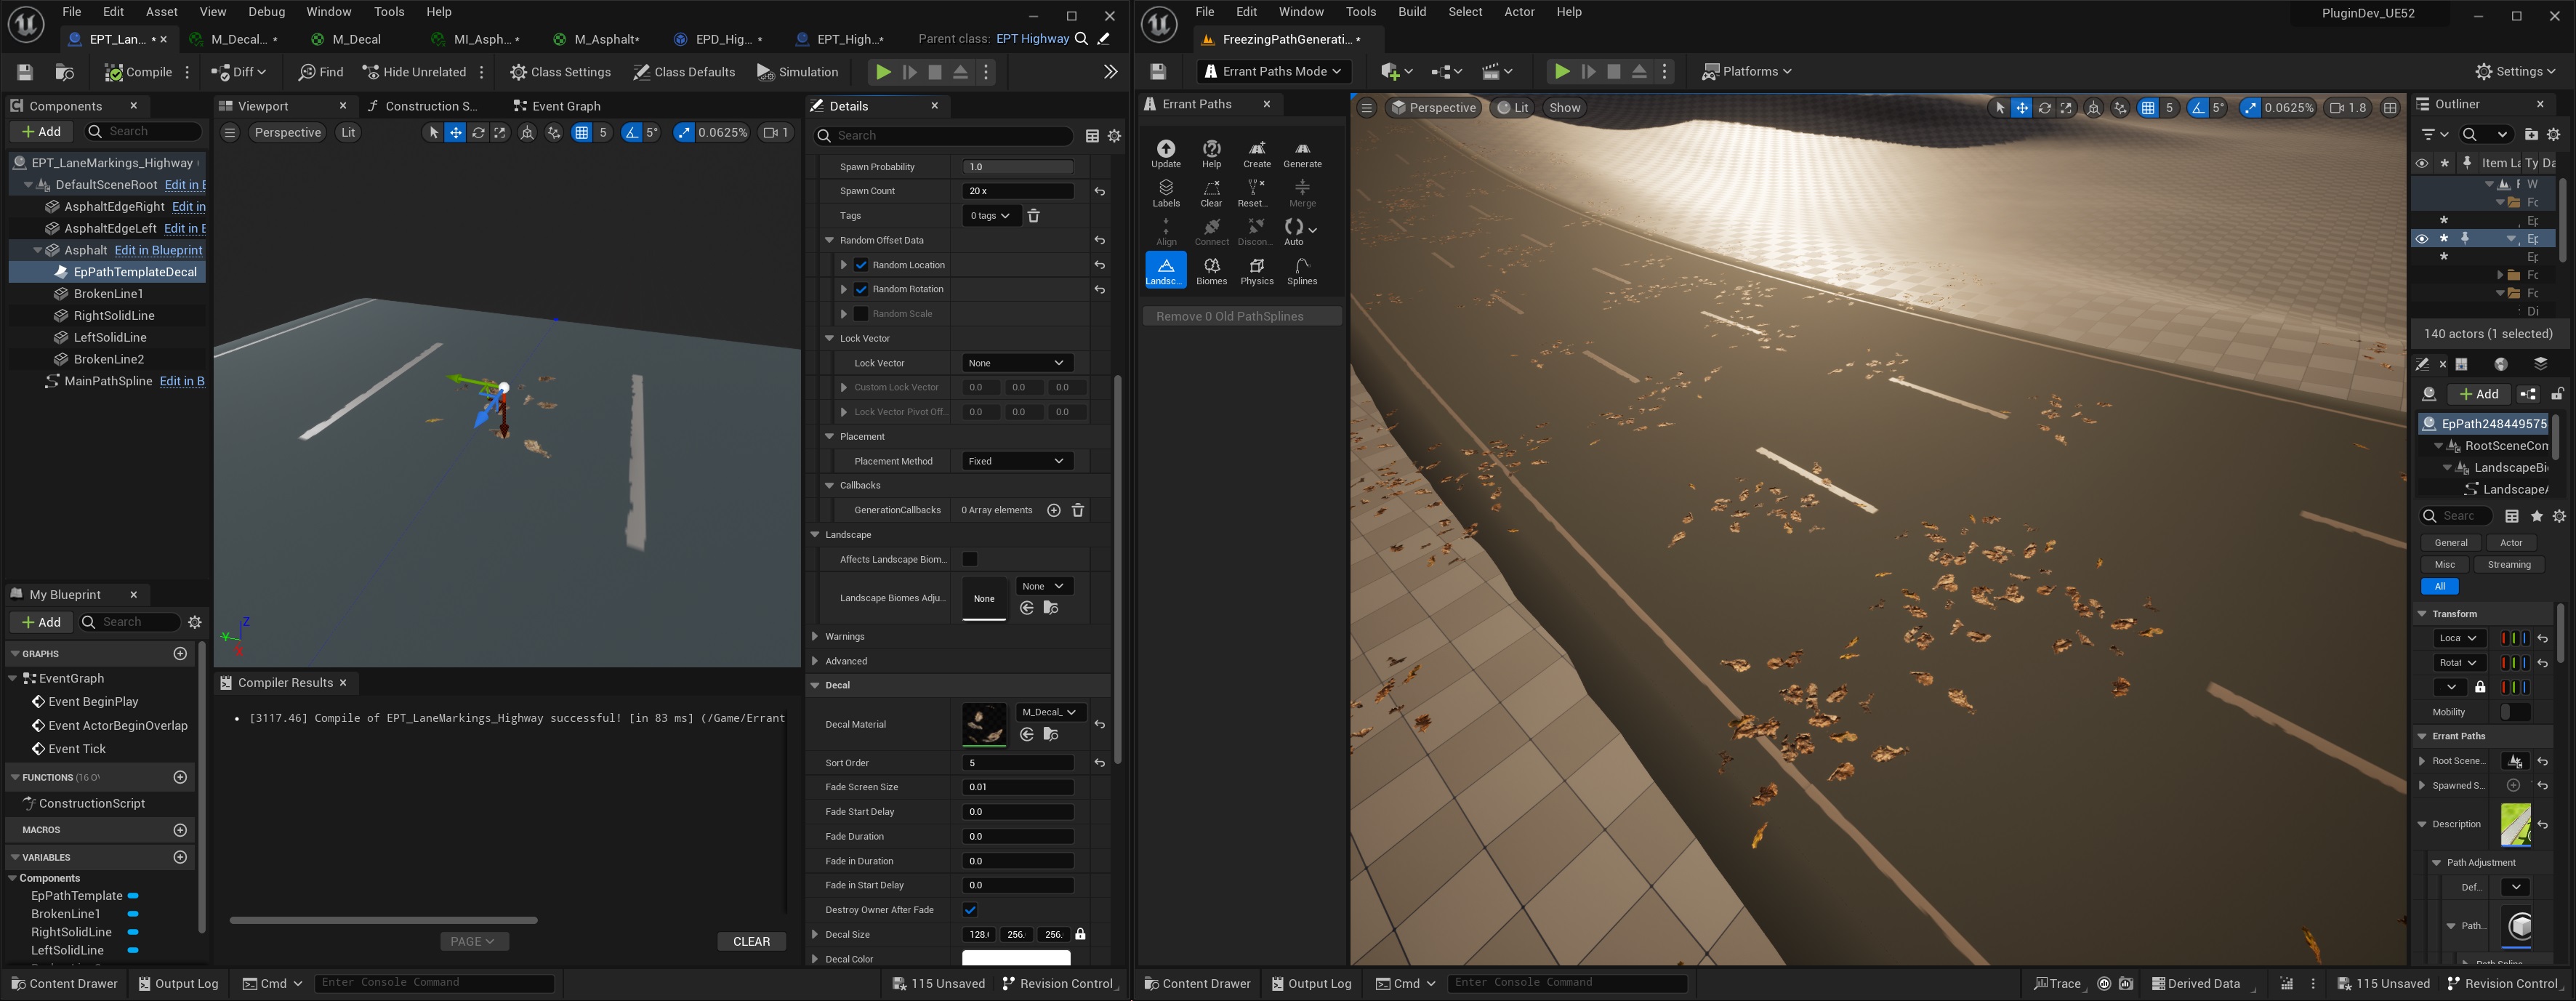Enable Affects Landscape Biome checkbox

pos(969,559)
